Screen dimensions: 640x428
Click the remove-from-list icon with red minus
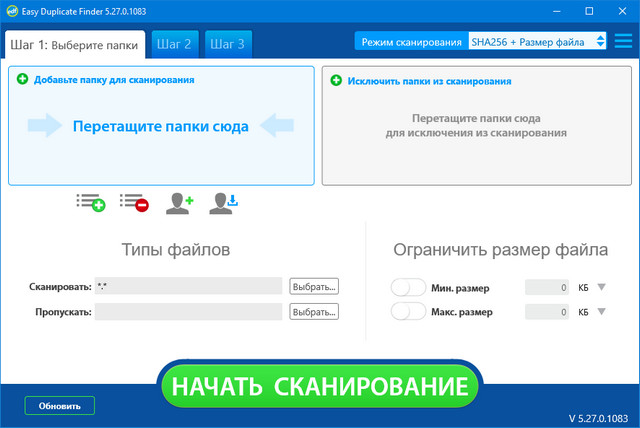click(134, 203)
